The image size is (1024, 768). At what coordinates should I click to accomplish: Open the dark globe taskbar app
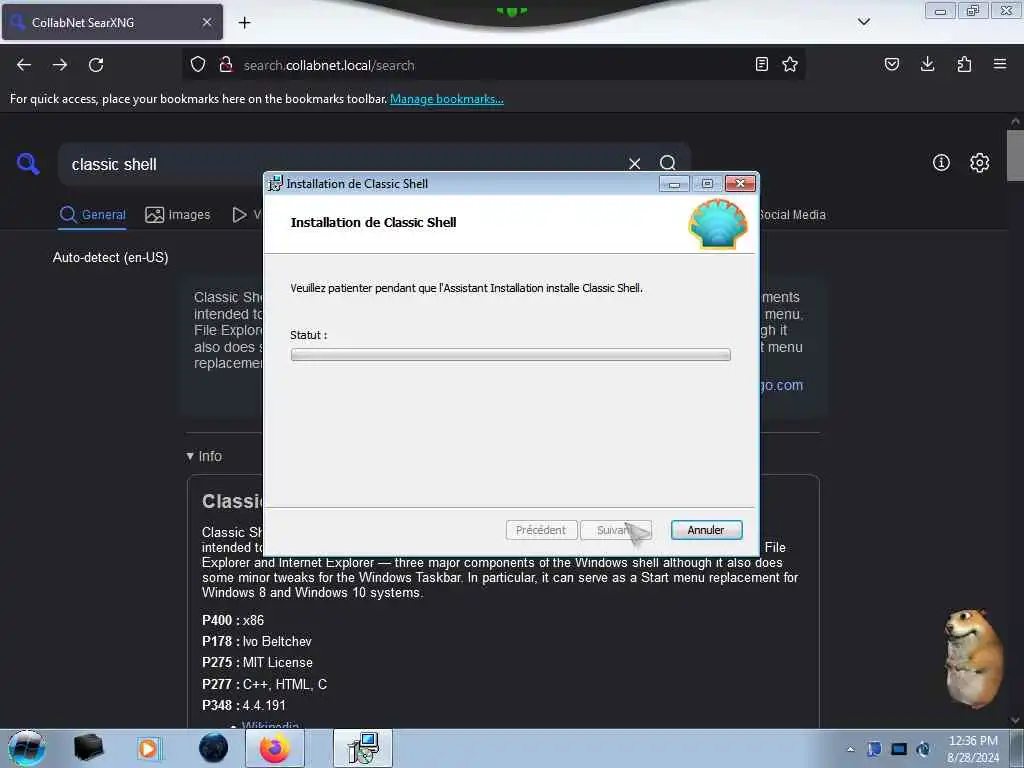click(214, 748)
